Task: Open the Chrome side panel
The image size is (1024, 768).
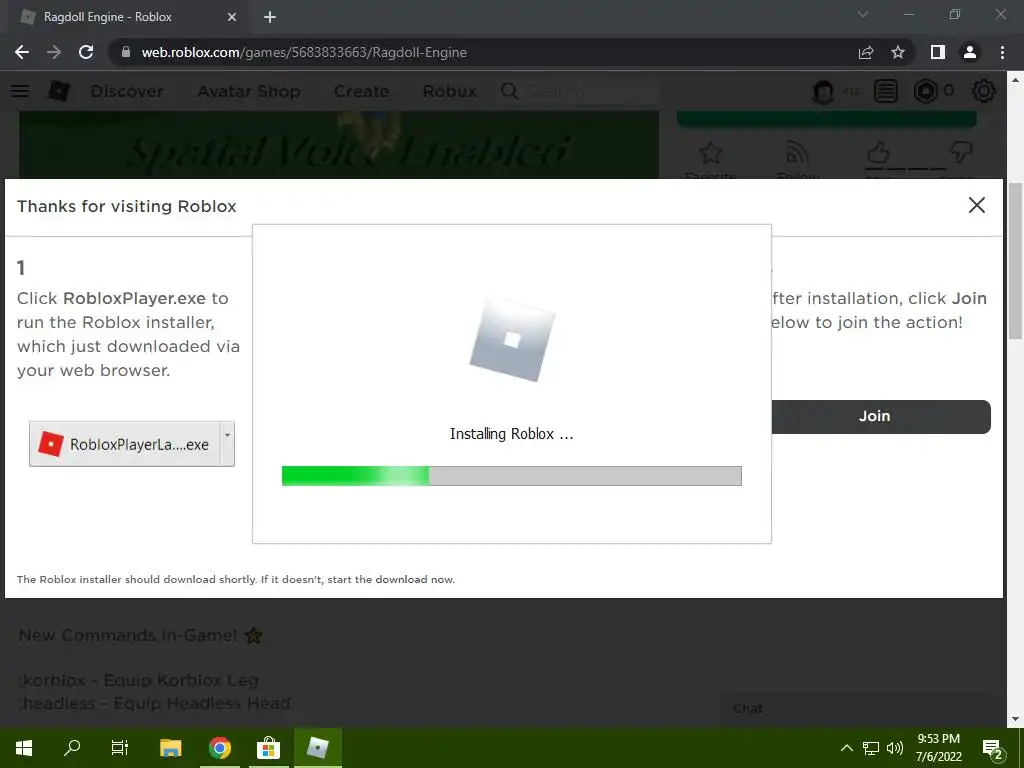Action: 938,52
